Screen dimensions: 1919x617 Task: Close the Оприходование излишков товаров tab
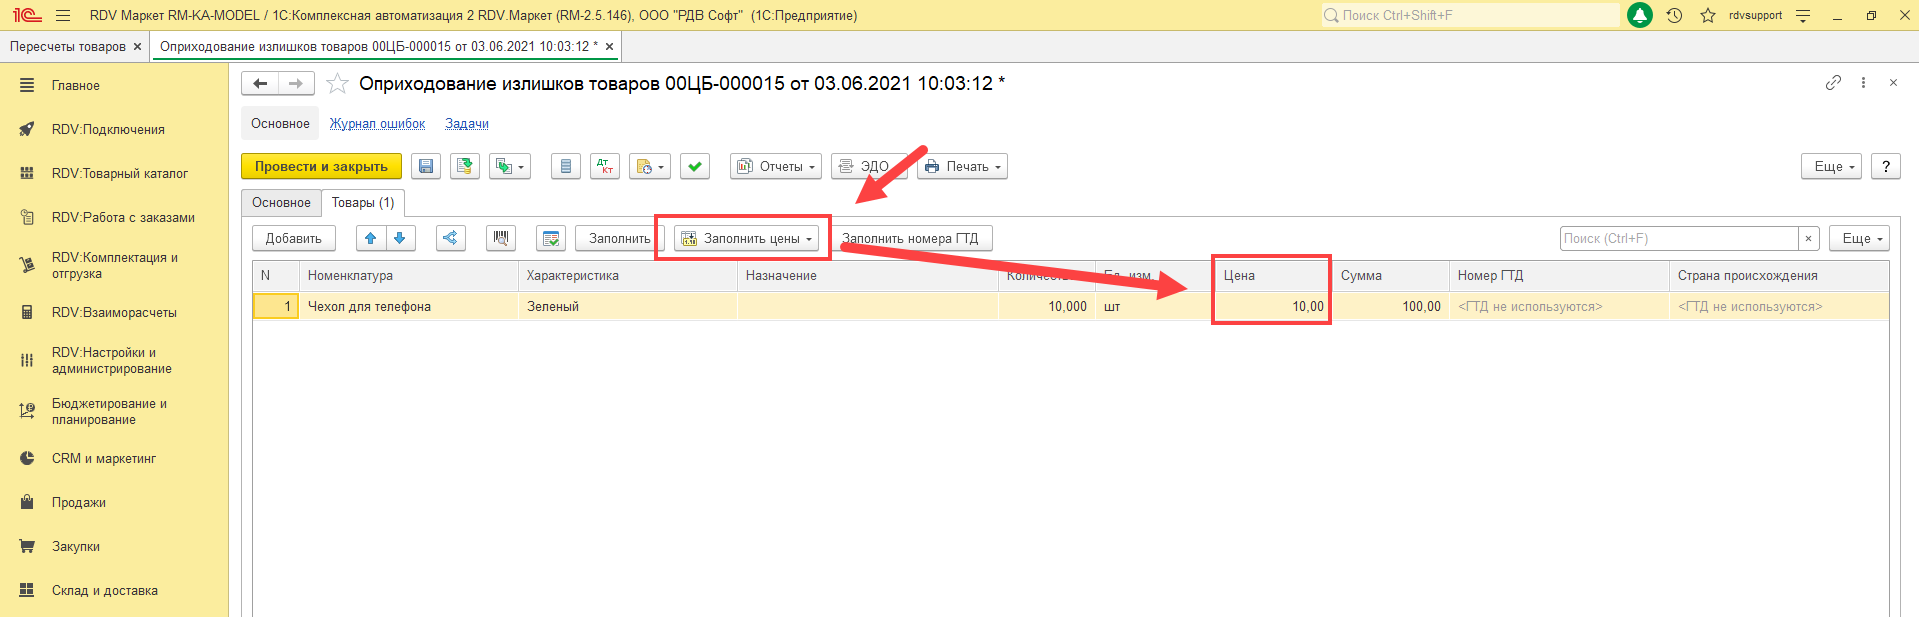point(609,47)
